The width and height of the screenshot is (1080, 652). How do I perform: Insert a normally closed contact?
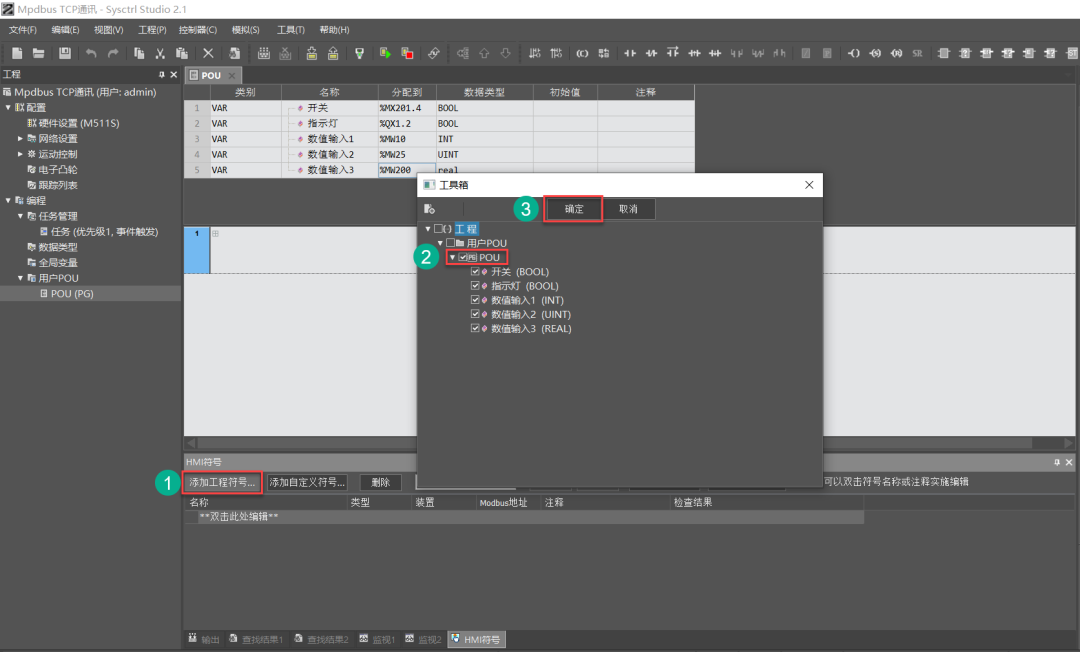651,53
